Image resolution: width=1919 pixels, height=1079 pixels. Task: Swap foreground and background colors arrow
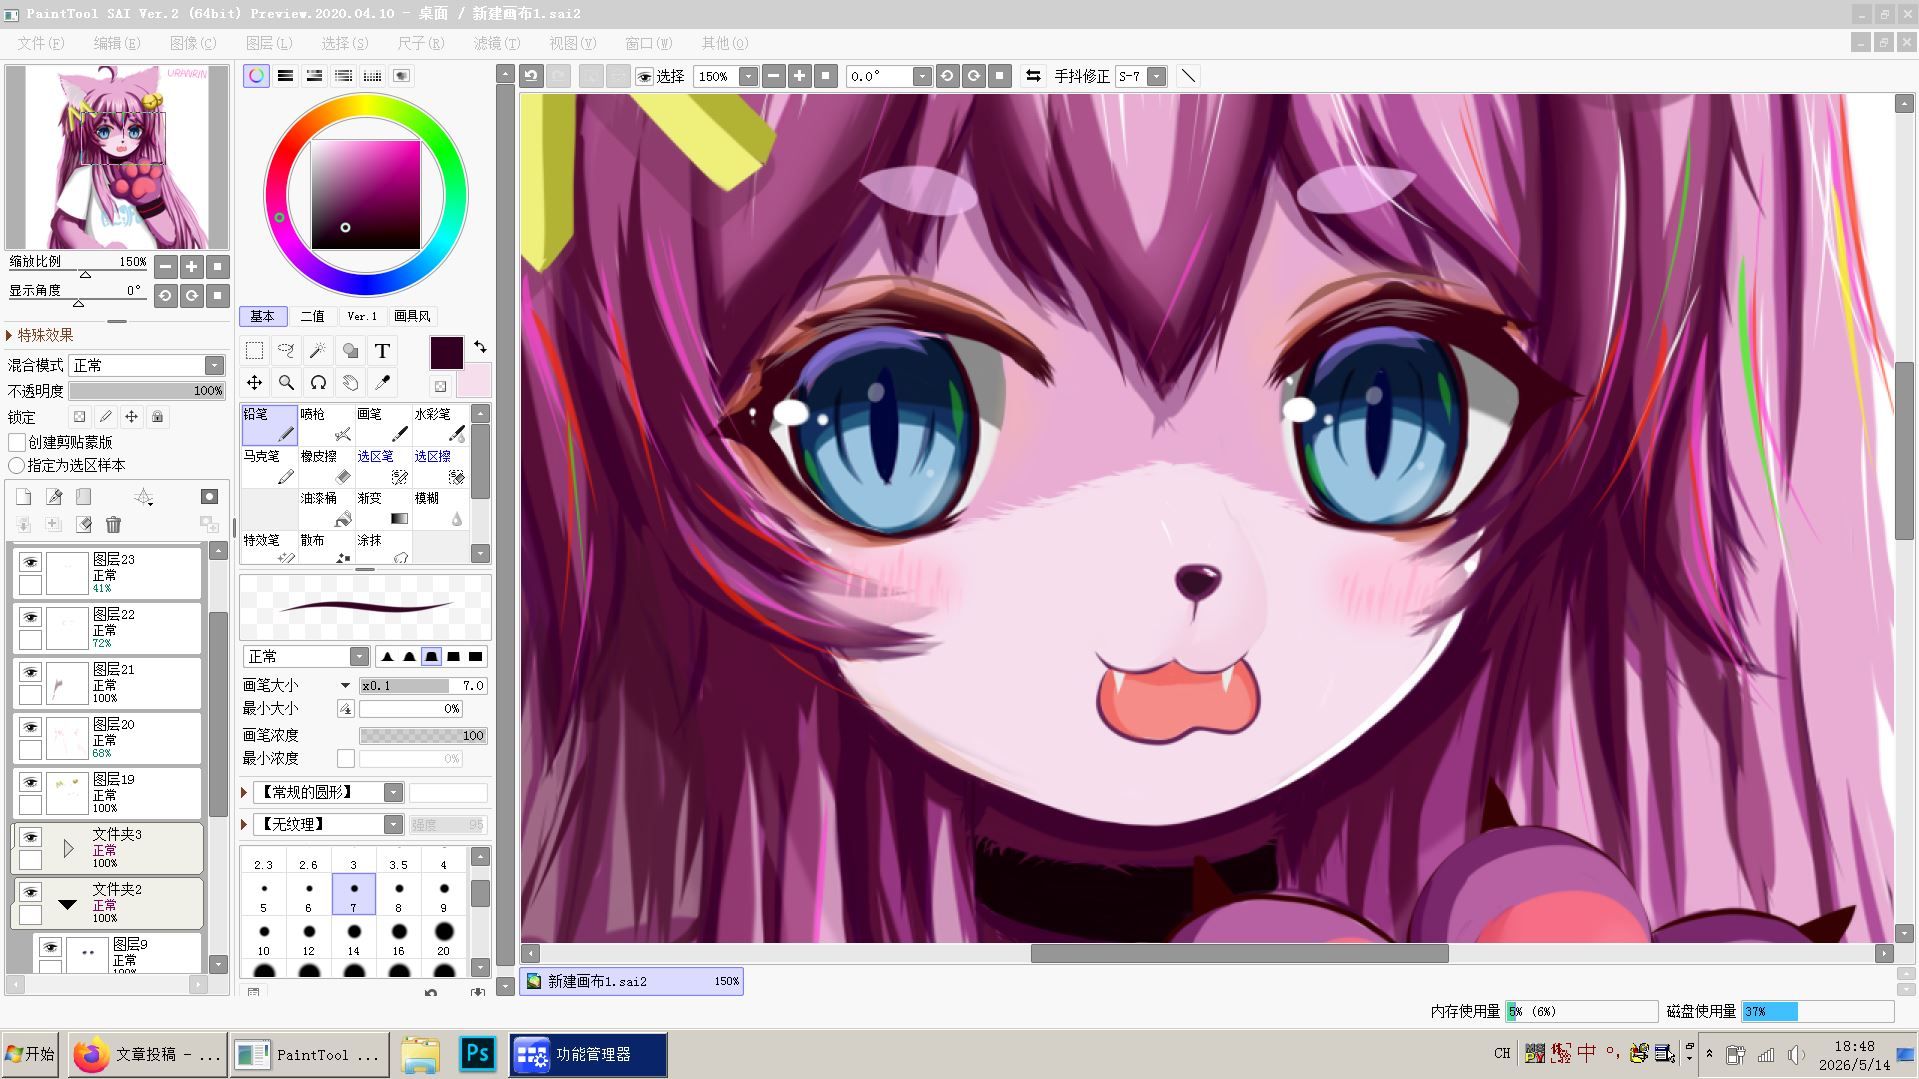point(481,346)
